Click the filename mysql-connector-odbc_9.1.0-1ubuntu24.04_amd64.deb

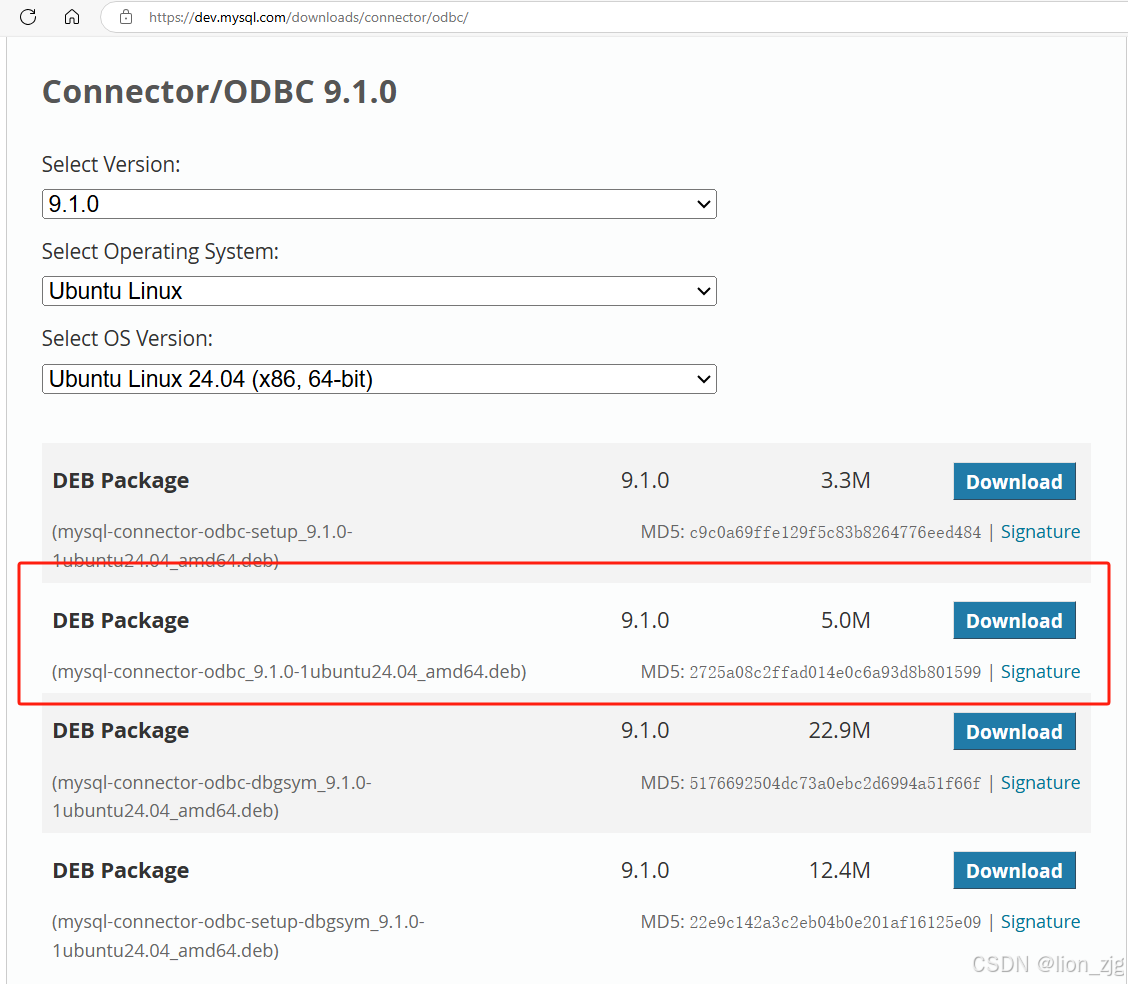[289, 672]
